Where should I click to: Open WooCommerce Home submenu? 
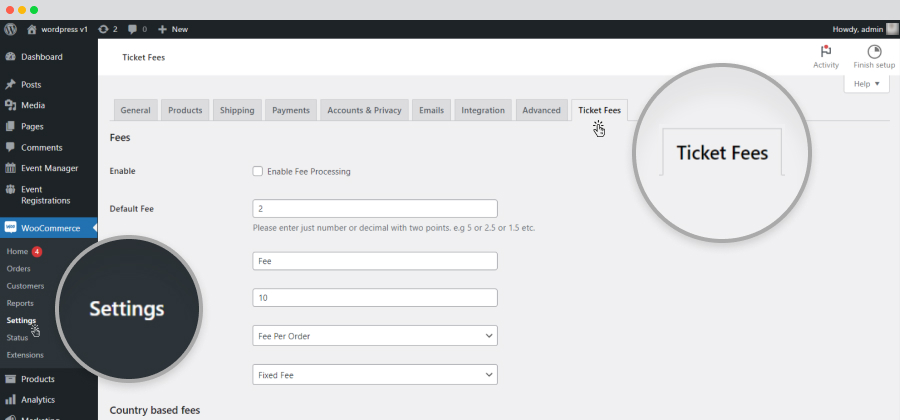pyautogui.click(x=17, y=251)
